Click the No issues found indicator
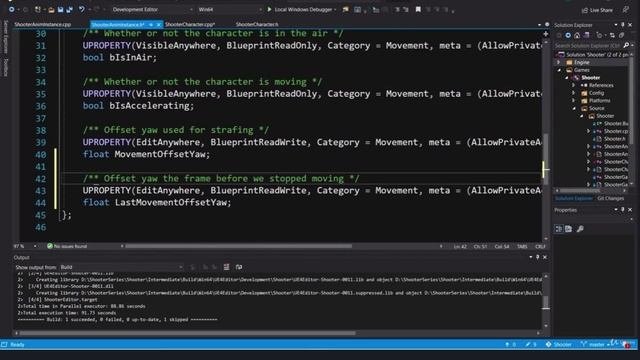 67,247
